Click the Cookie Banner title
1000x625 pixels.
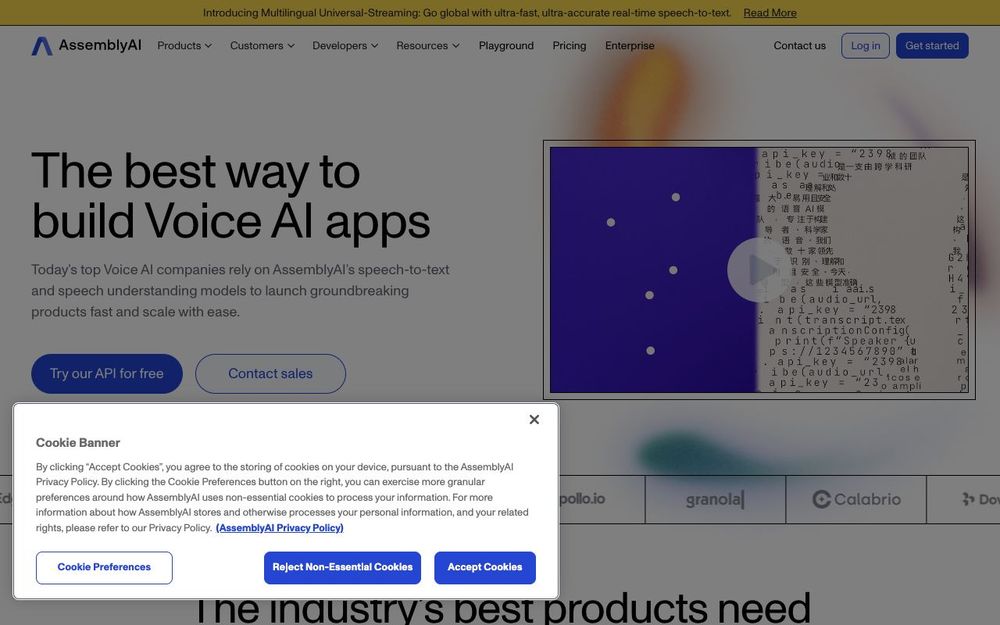pyautogui.click(x=78, y=443)
